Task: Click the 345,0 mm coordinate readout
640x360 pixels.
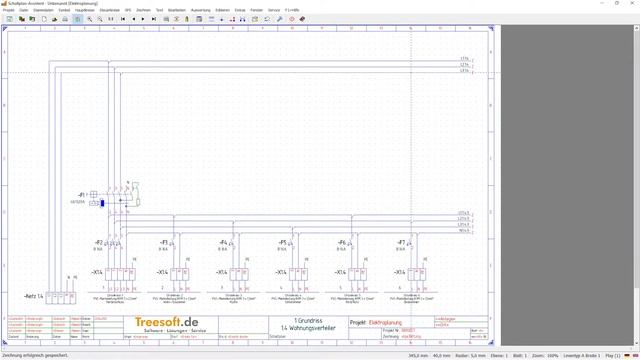Action: [418, 356]
